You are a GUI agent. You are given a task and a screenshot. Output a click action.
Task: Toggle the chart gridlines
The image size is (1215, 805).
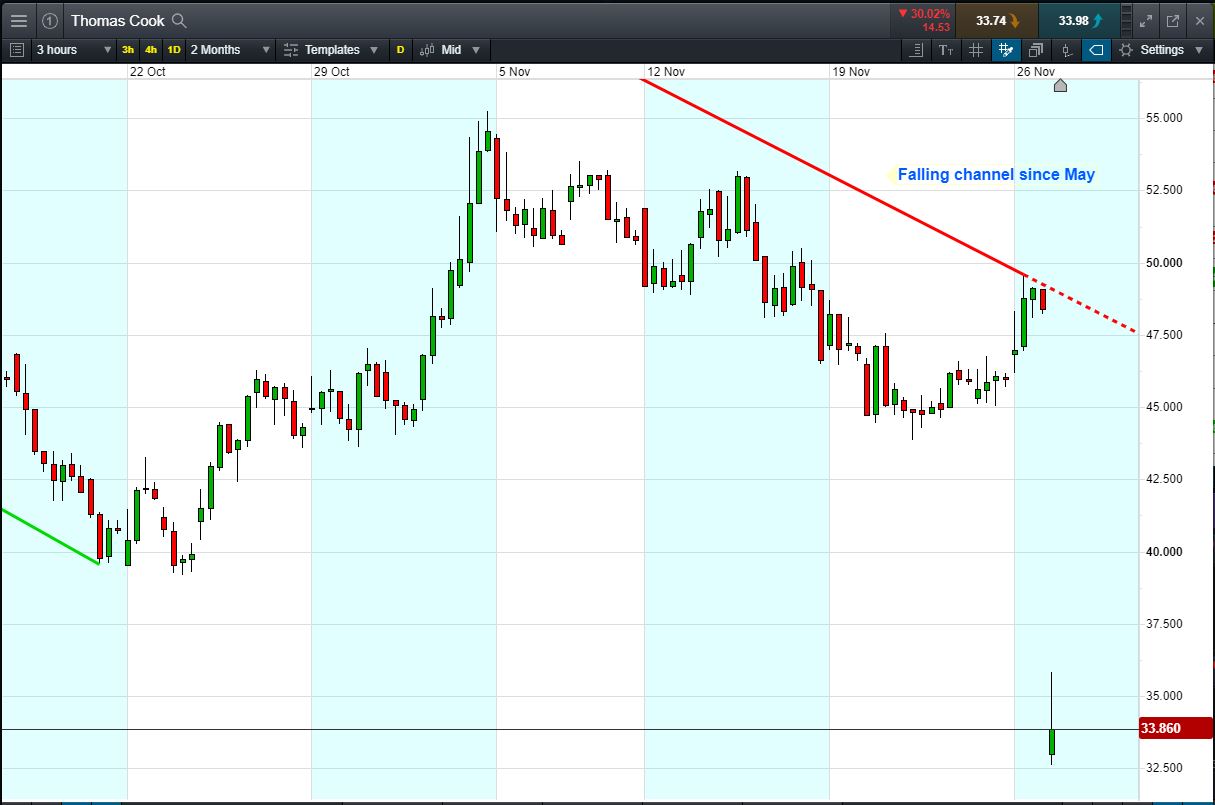977,49
